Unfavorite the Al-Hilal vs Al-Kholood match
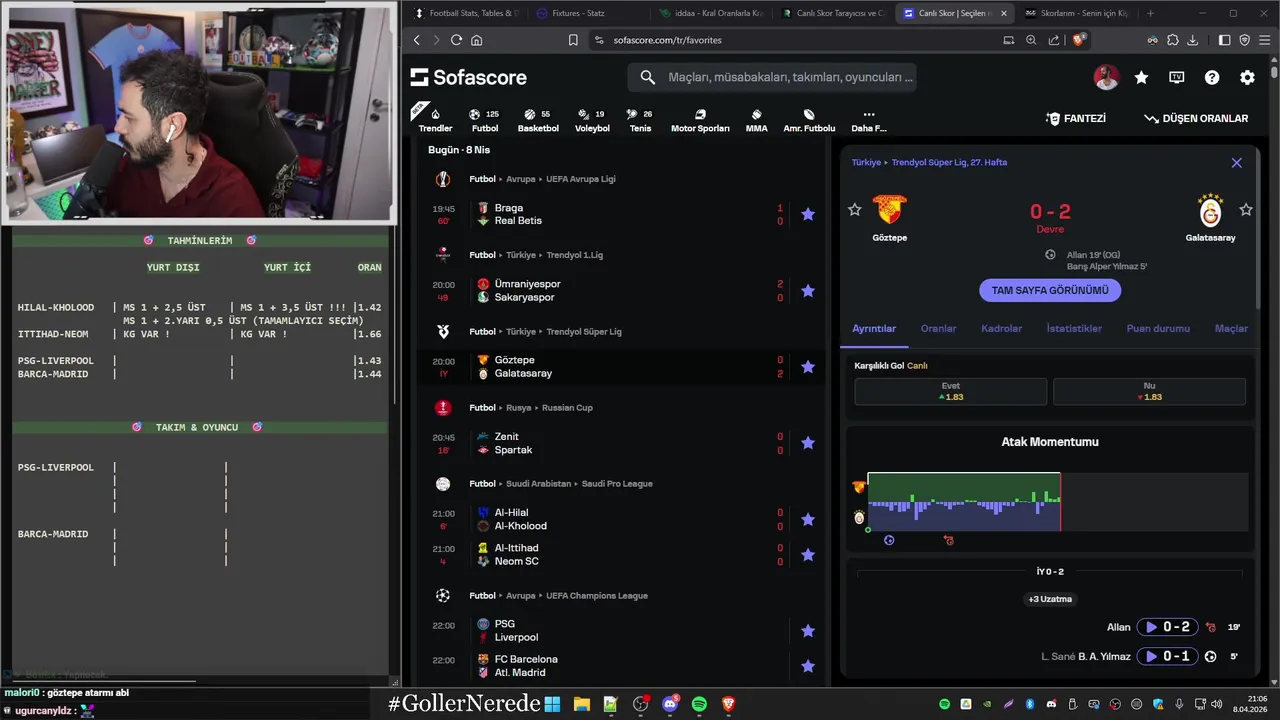The width and height of the screenshot is (1280, 720). coord(808,519)
